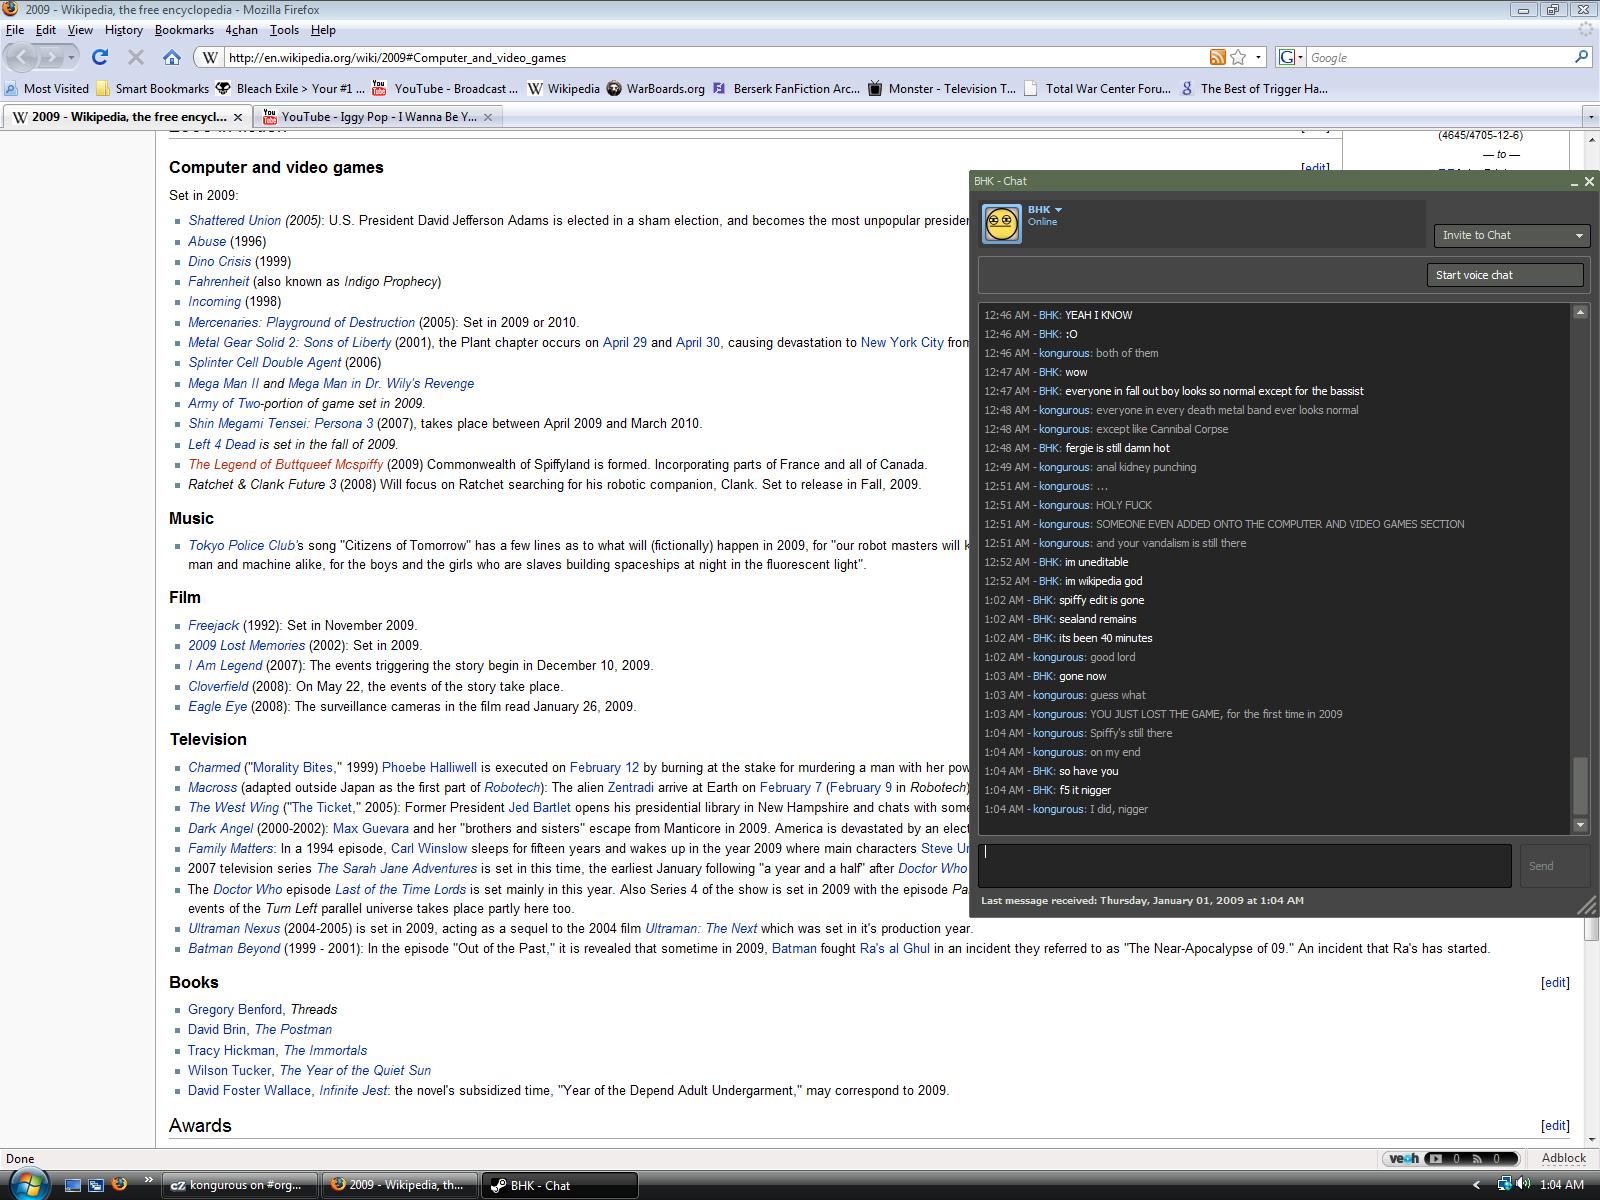Open the Google search engine selector
The width and height of the screenshot is (1600, 1200).
(1290, 57)
